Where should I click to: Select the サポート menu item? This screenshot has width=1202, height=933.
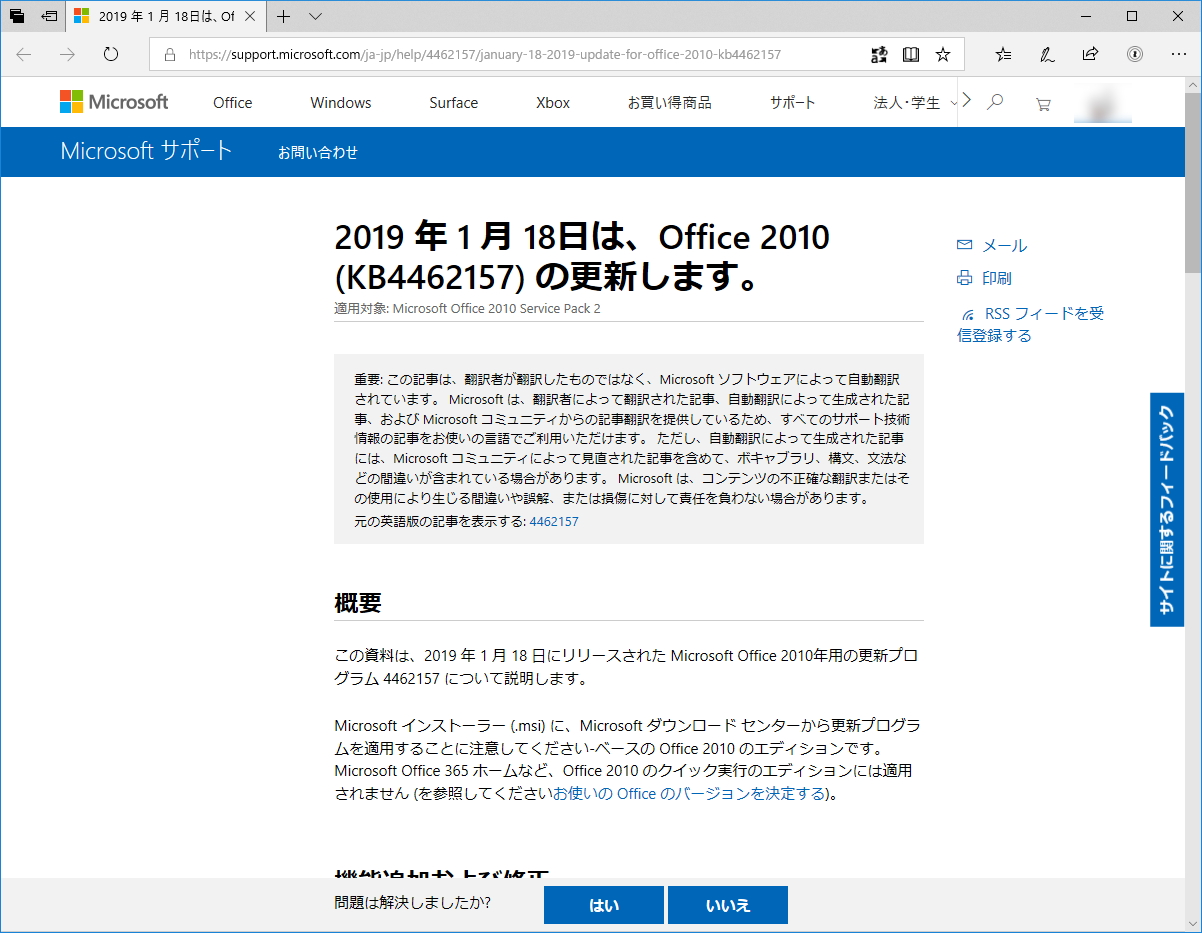tap(791, 102)
